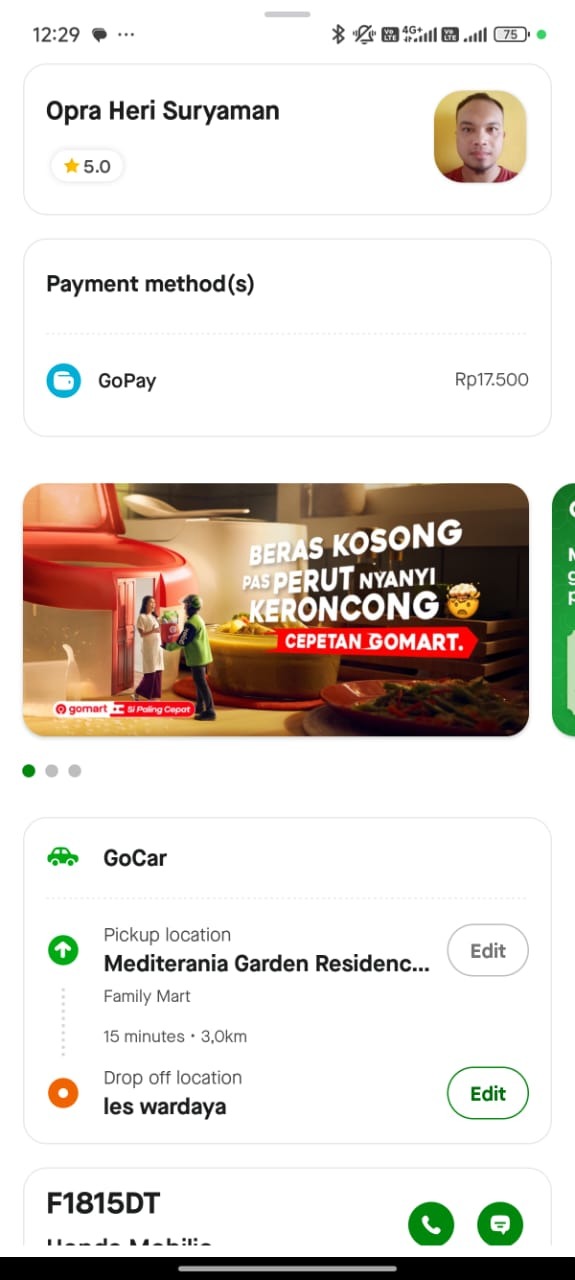Call the driver with phone icon
Image resolution: width=575 pixels, height=1280 pixels.
coord(431,1224)
